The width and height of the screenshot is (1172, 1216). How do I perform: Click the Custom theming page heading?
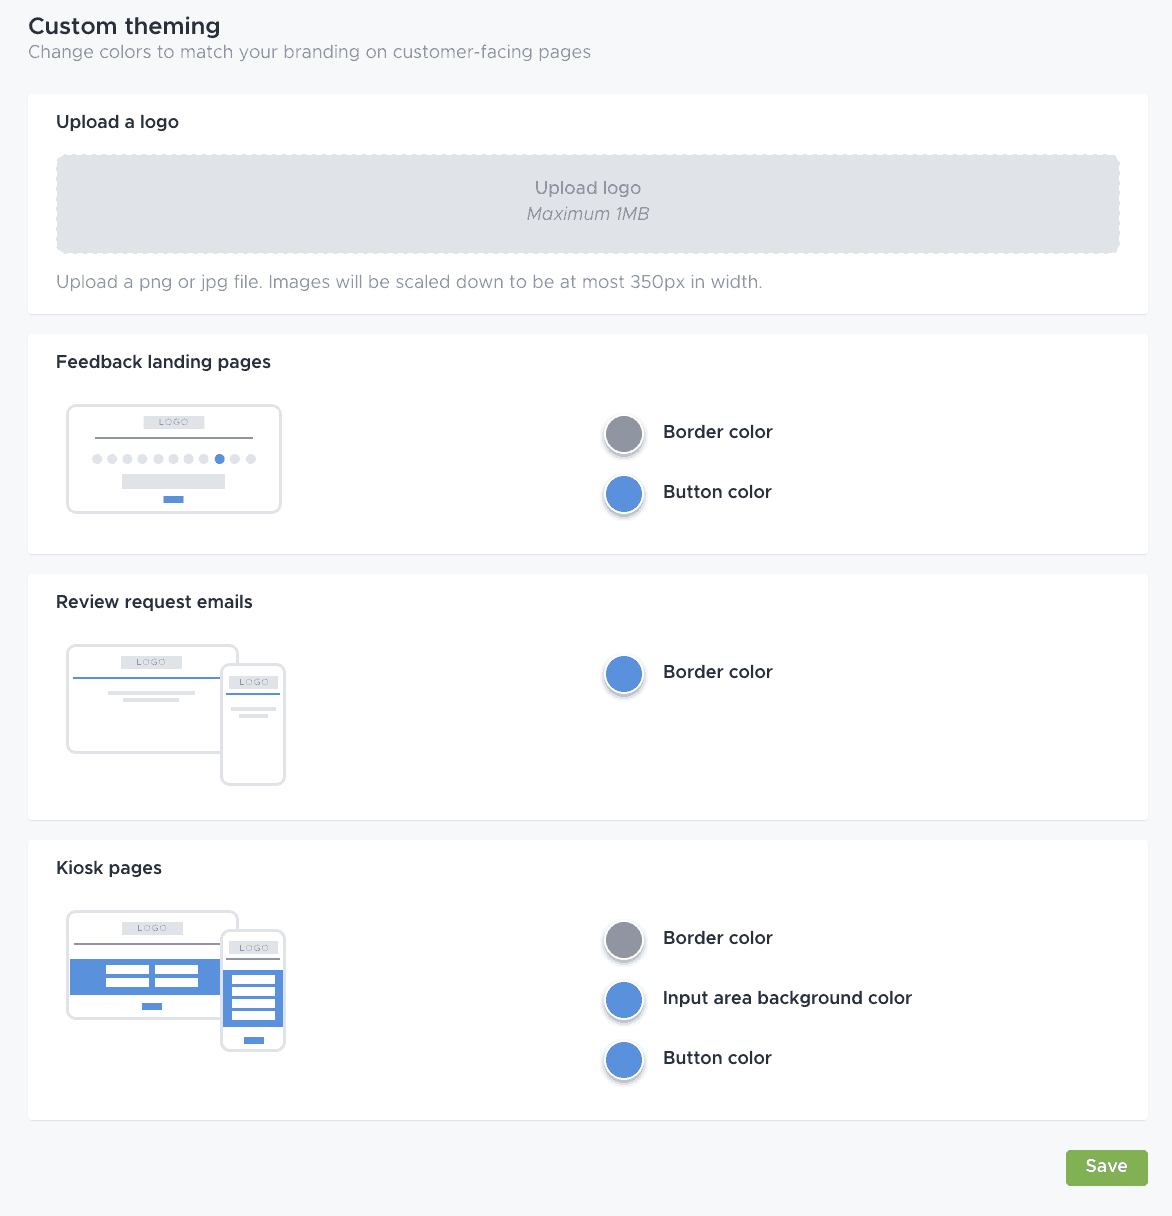(x=124, y=25)
